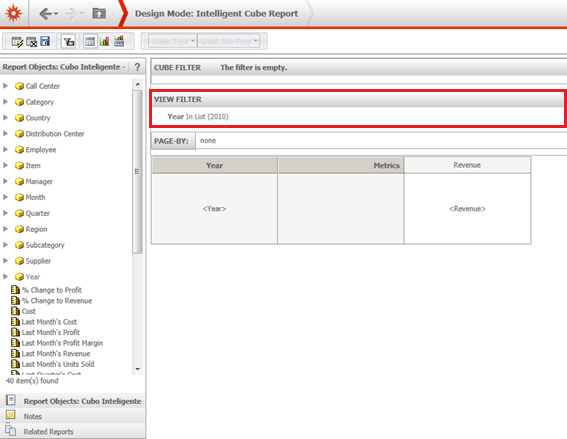The height and width of the screenshot is (439, 567).
Task: Select Last Month's Revenue metric
Action: [x=56, y=354]
